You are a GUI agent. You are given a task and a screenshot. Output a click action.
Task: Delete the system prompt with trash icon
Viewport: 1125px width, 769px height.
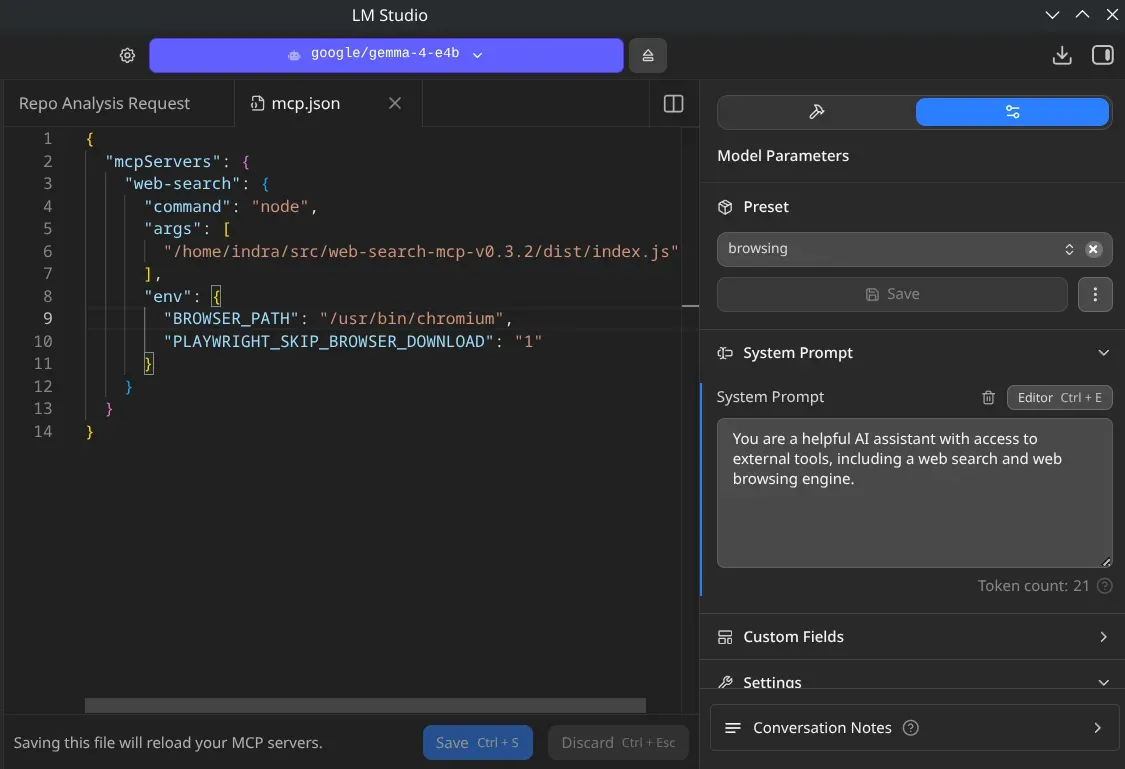click(x=988, y=397)
